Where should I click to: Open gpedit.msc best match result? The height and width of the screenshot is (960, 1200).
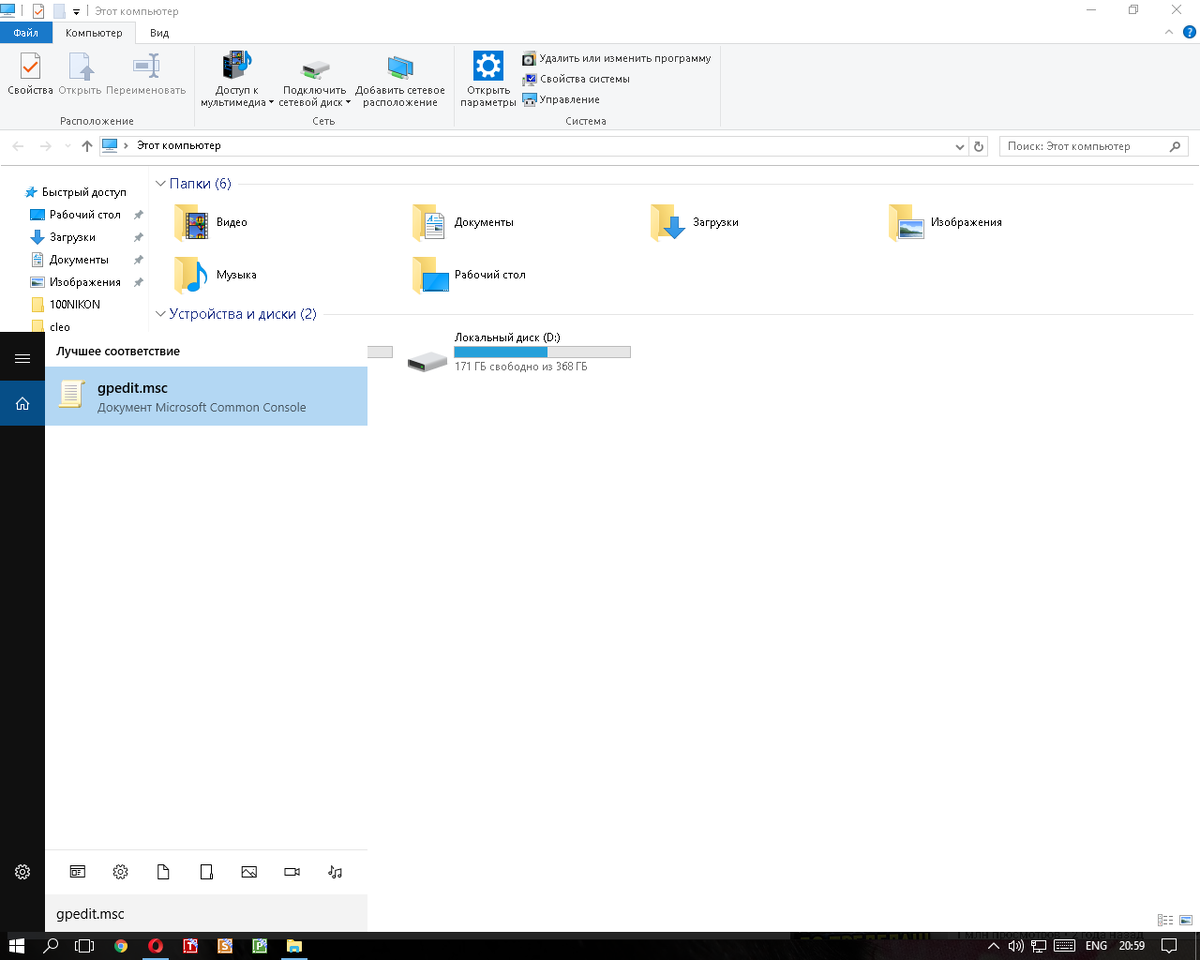click(x=206, y=396)
